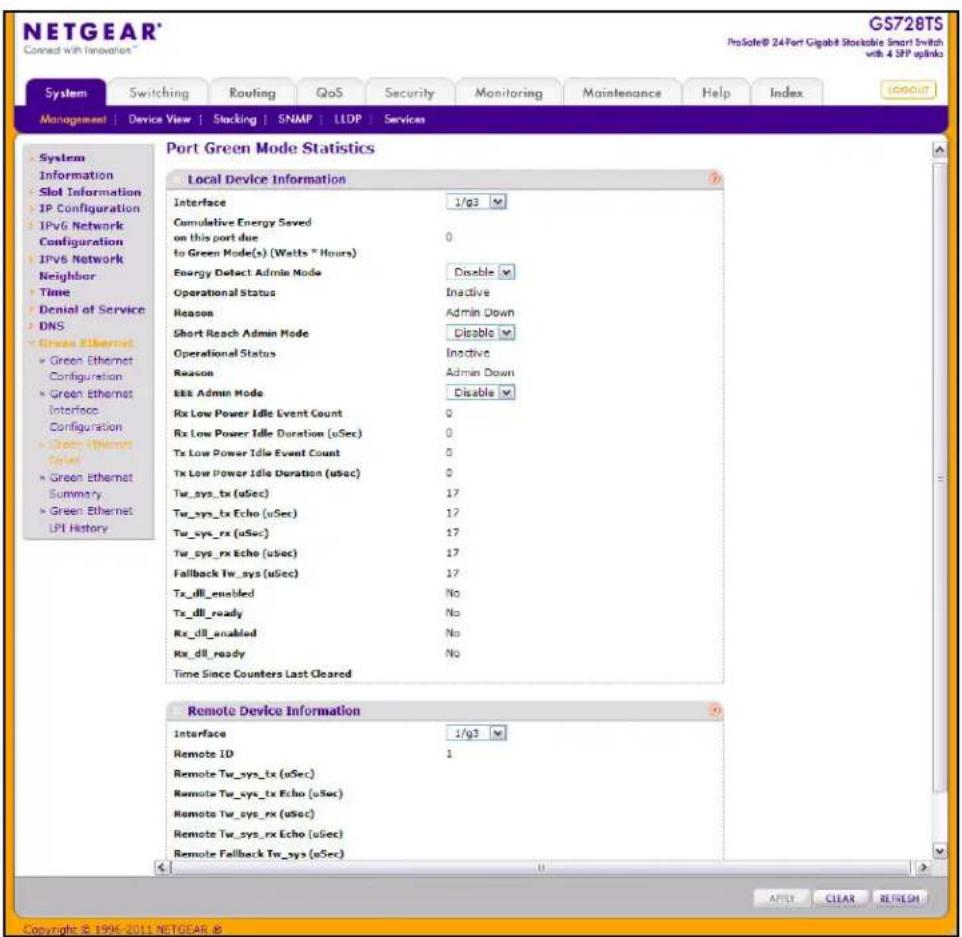
Task: Open IPv6 Network Neighbor in sidebar
Action: click(x=81, y=268)
